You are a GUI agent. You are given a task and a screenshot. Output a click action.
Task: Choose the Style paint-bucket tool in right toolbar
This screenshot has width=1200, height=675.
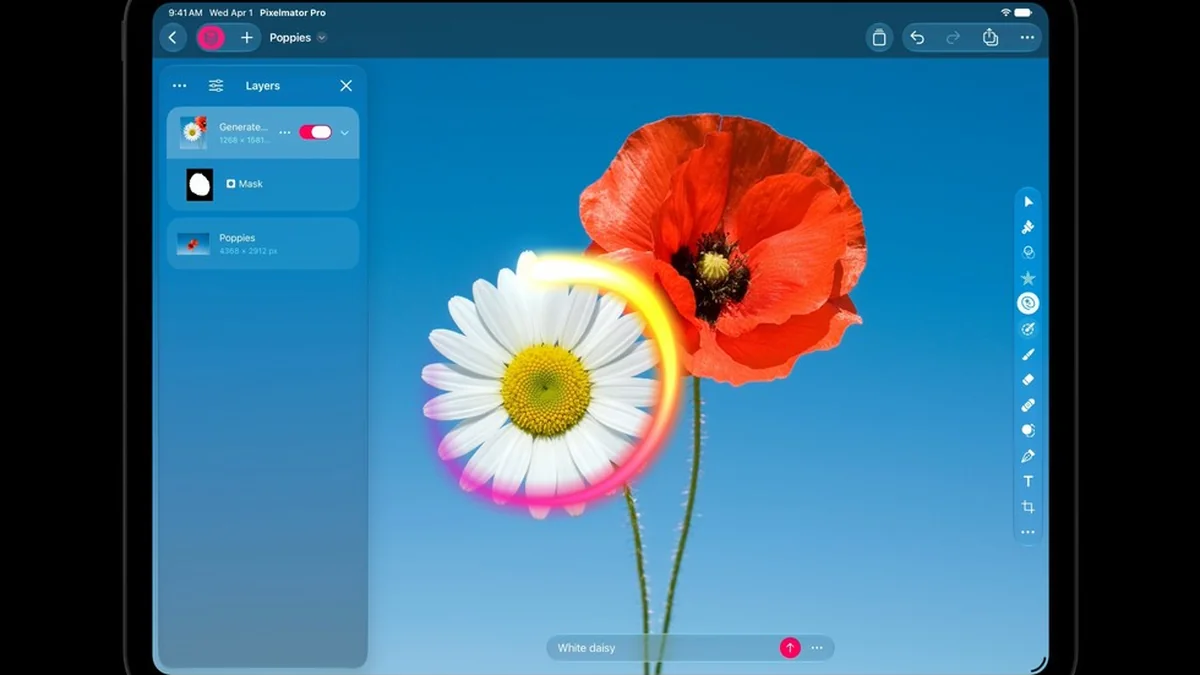coord(1028,227)
